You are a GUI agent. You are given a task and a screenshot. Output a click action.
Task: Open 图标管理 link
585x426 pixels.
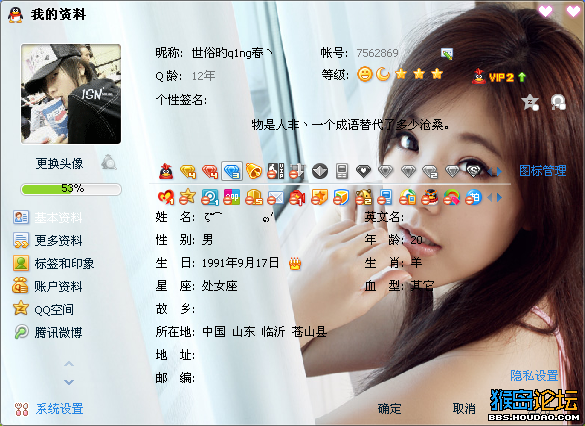(543, 171)
